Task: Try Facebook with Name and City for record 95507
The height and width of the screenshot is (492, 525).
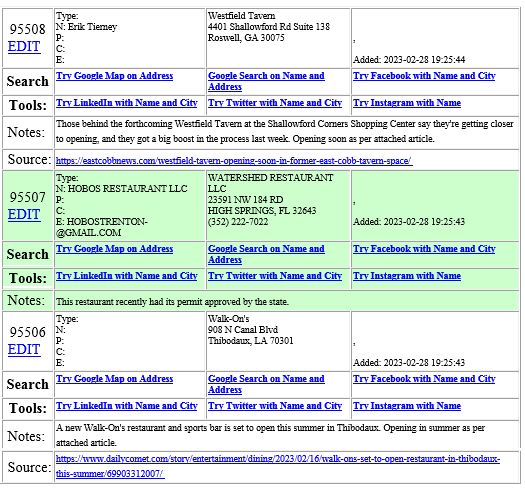Action: tap(424, 249)
